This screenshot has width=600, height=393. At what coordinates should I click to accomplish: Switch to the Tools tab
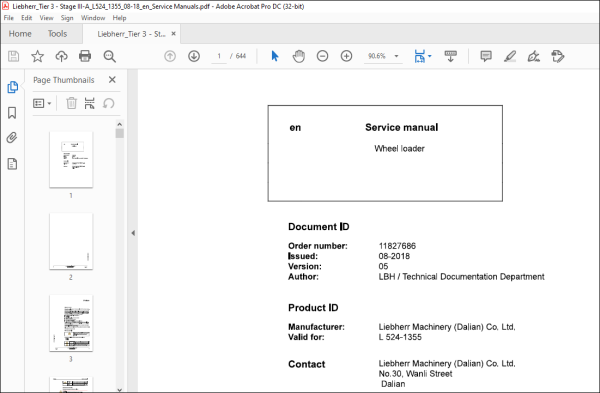click(x=57, y=34)
